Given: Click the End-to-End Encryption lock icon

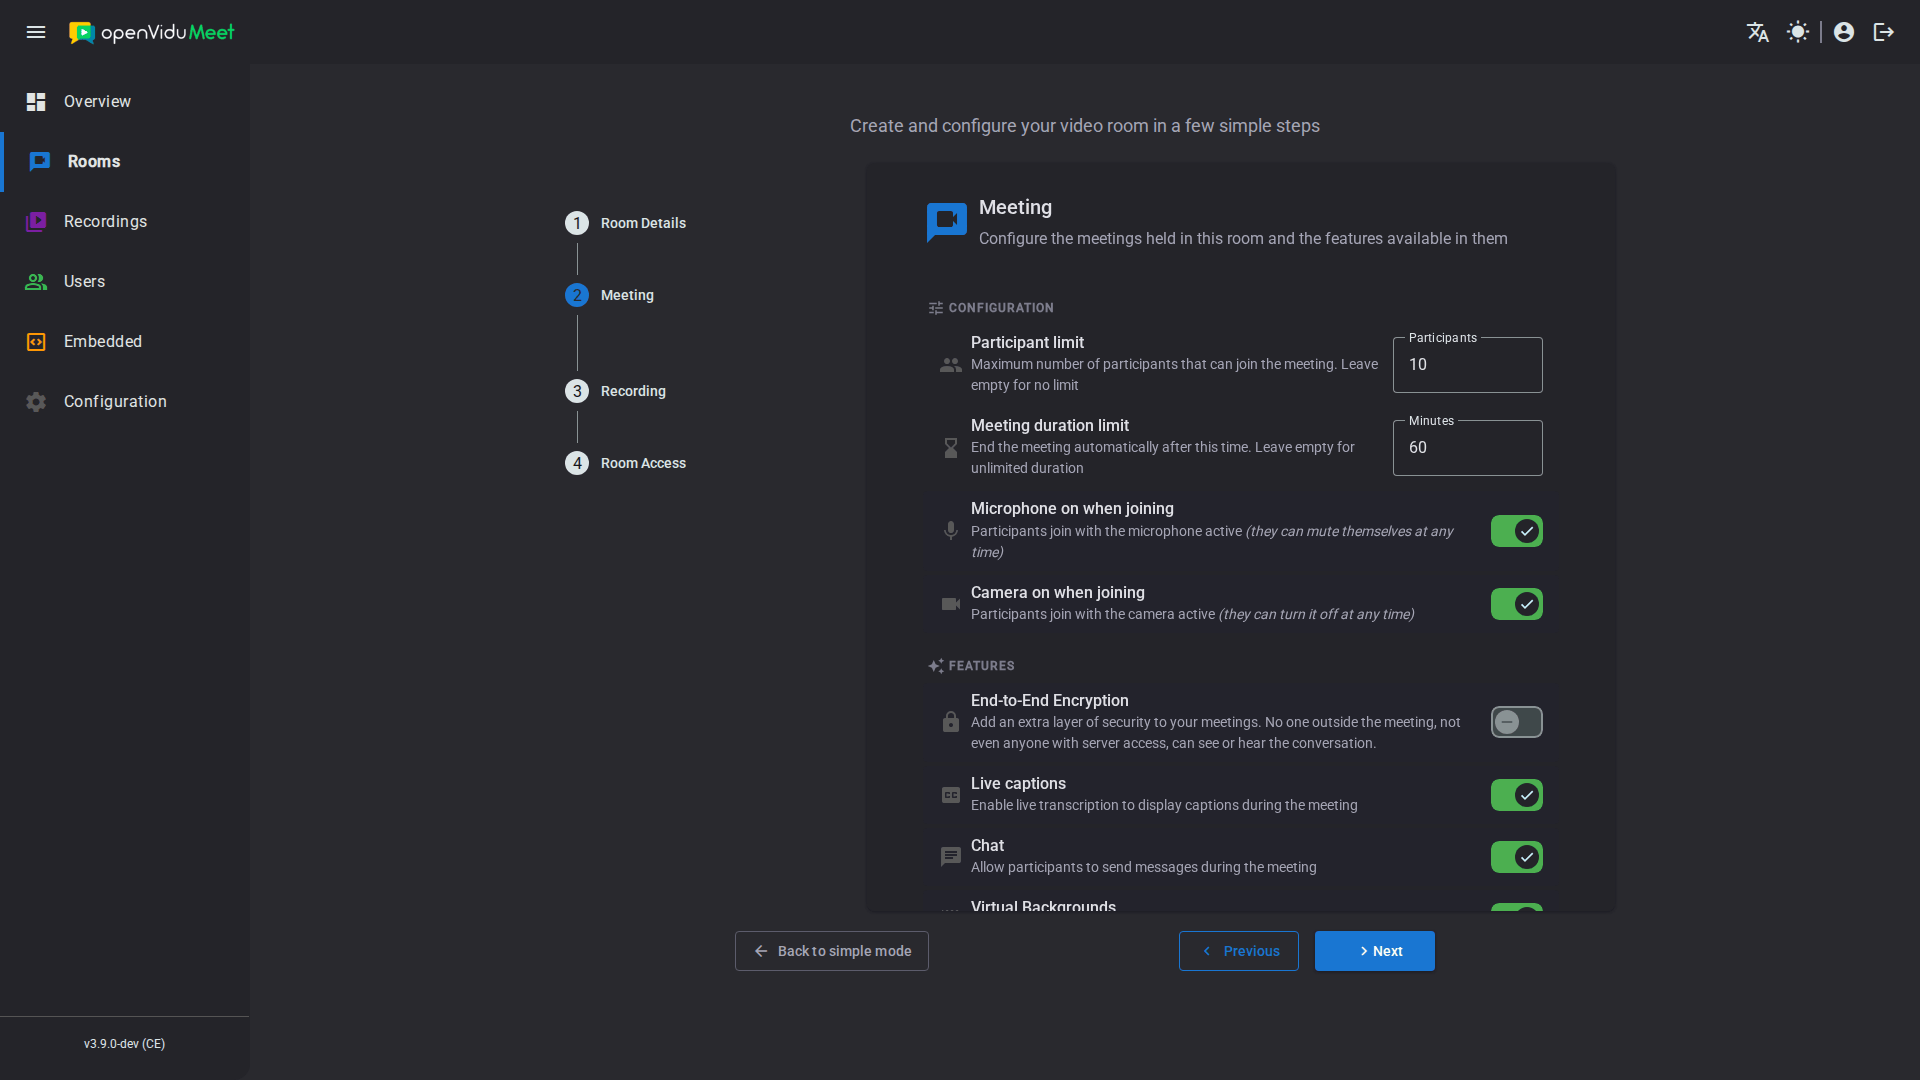Looking at the screenshot, I should [x=951, y=722].
